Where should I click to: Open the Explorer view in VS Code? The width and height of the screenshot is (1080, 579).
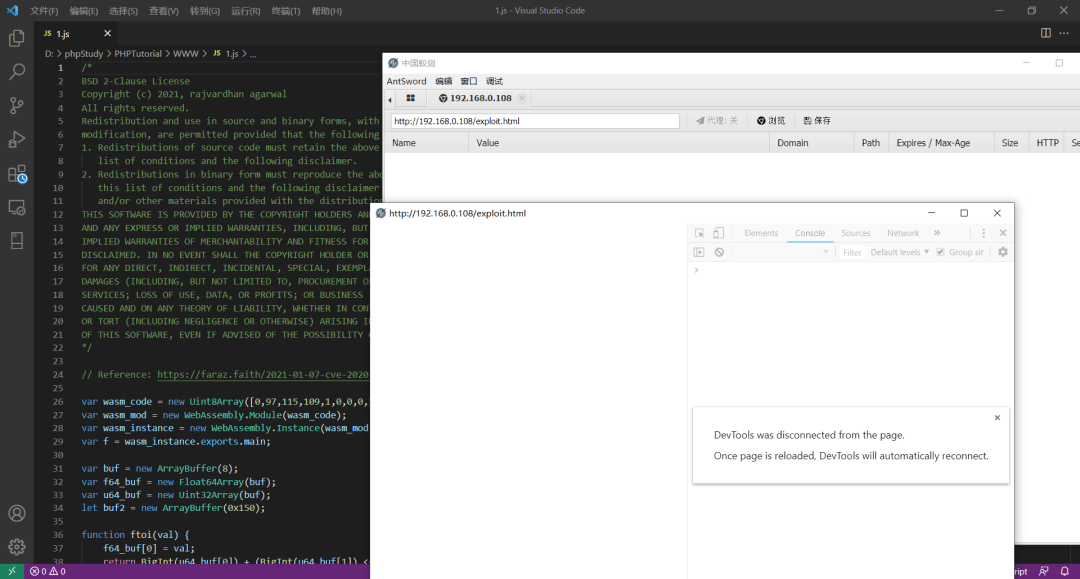coord(17,39)
